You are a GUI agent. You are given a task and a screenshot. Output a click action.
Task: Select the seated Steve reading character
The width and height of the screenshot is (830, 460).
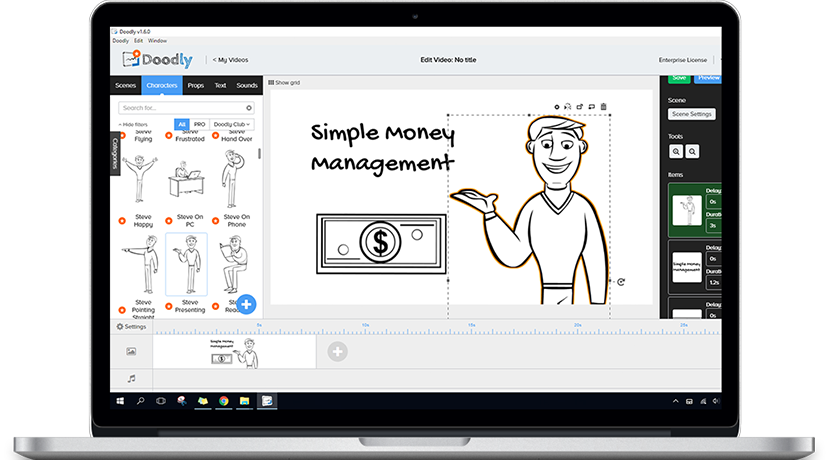234,264
